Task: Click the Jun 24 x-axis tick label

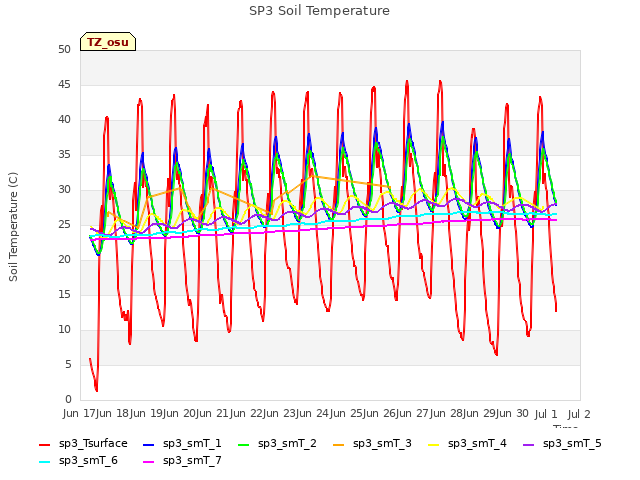Action: click(314, 413)
